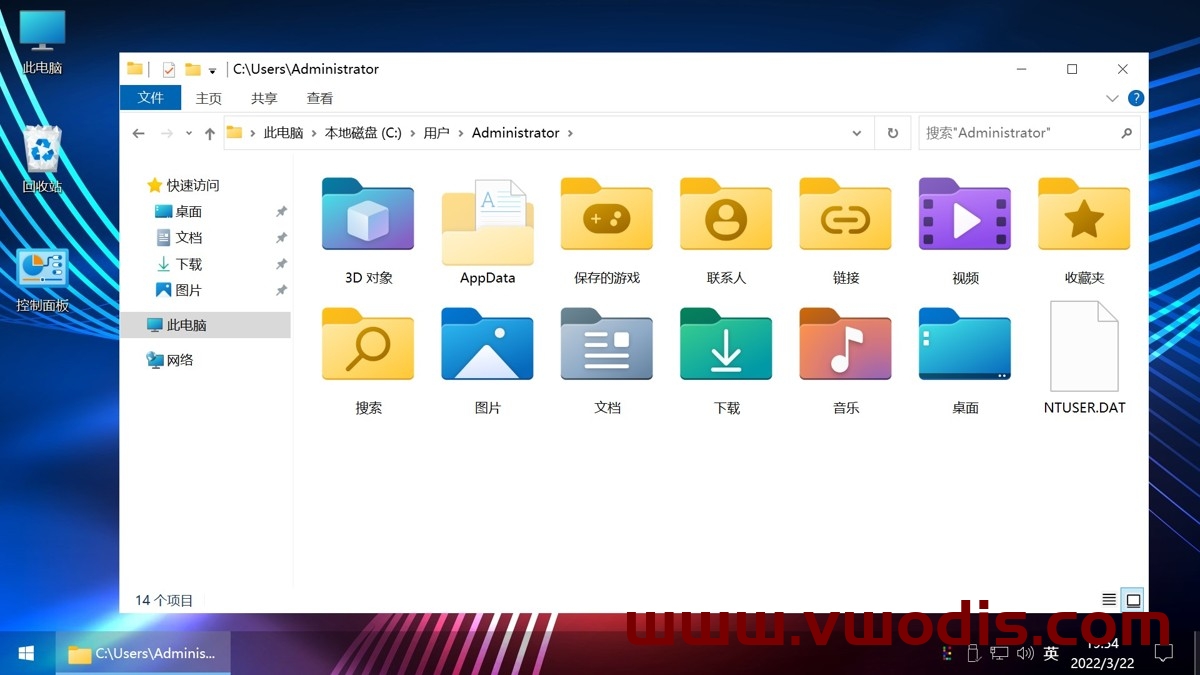Click the back navigation arrow
This screenshot has height=675, width=1200.
(138, 132)
